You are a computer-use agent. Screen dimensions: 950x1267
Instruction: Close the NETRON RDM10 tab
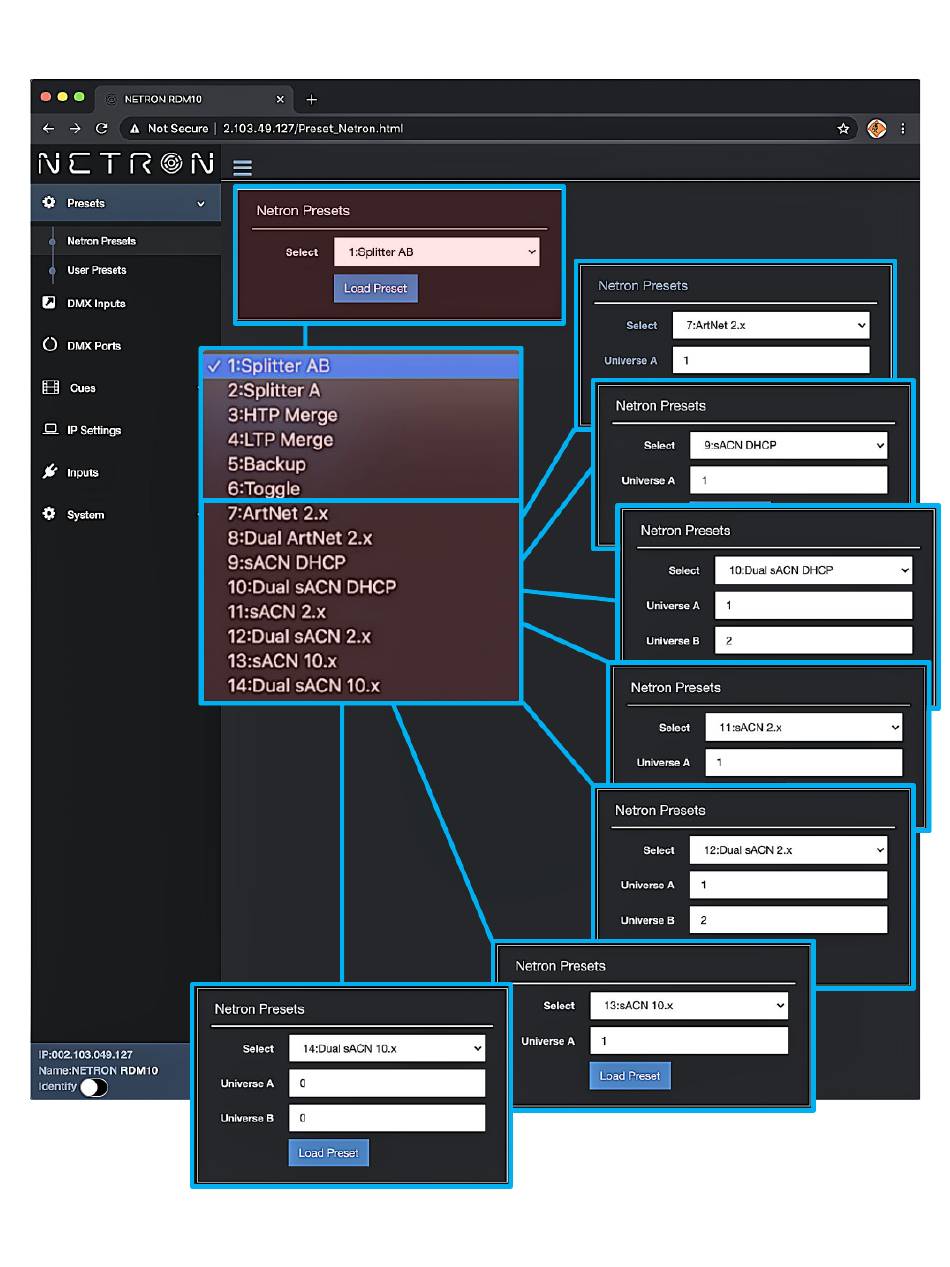[x=280, y=99]
